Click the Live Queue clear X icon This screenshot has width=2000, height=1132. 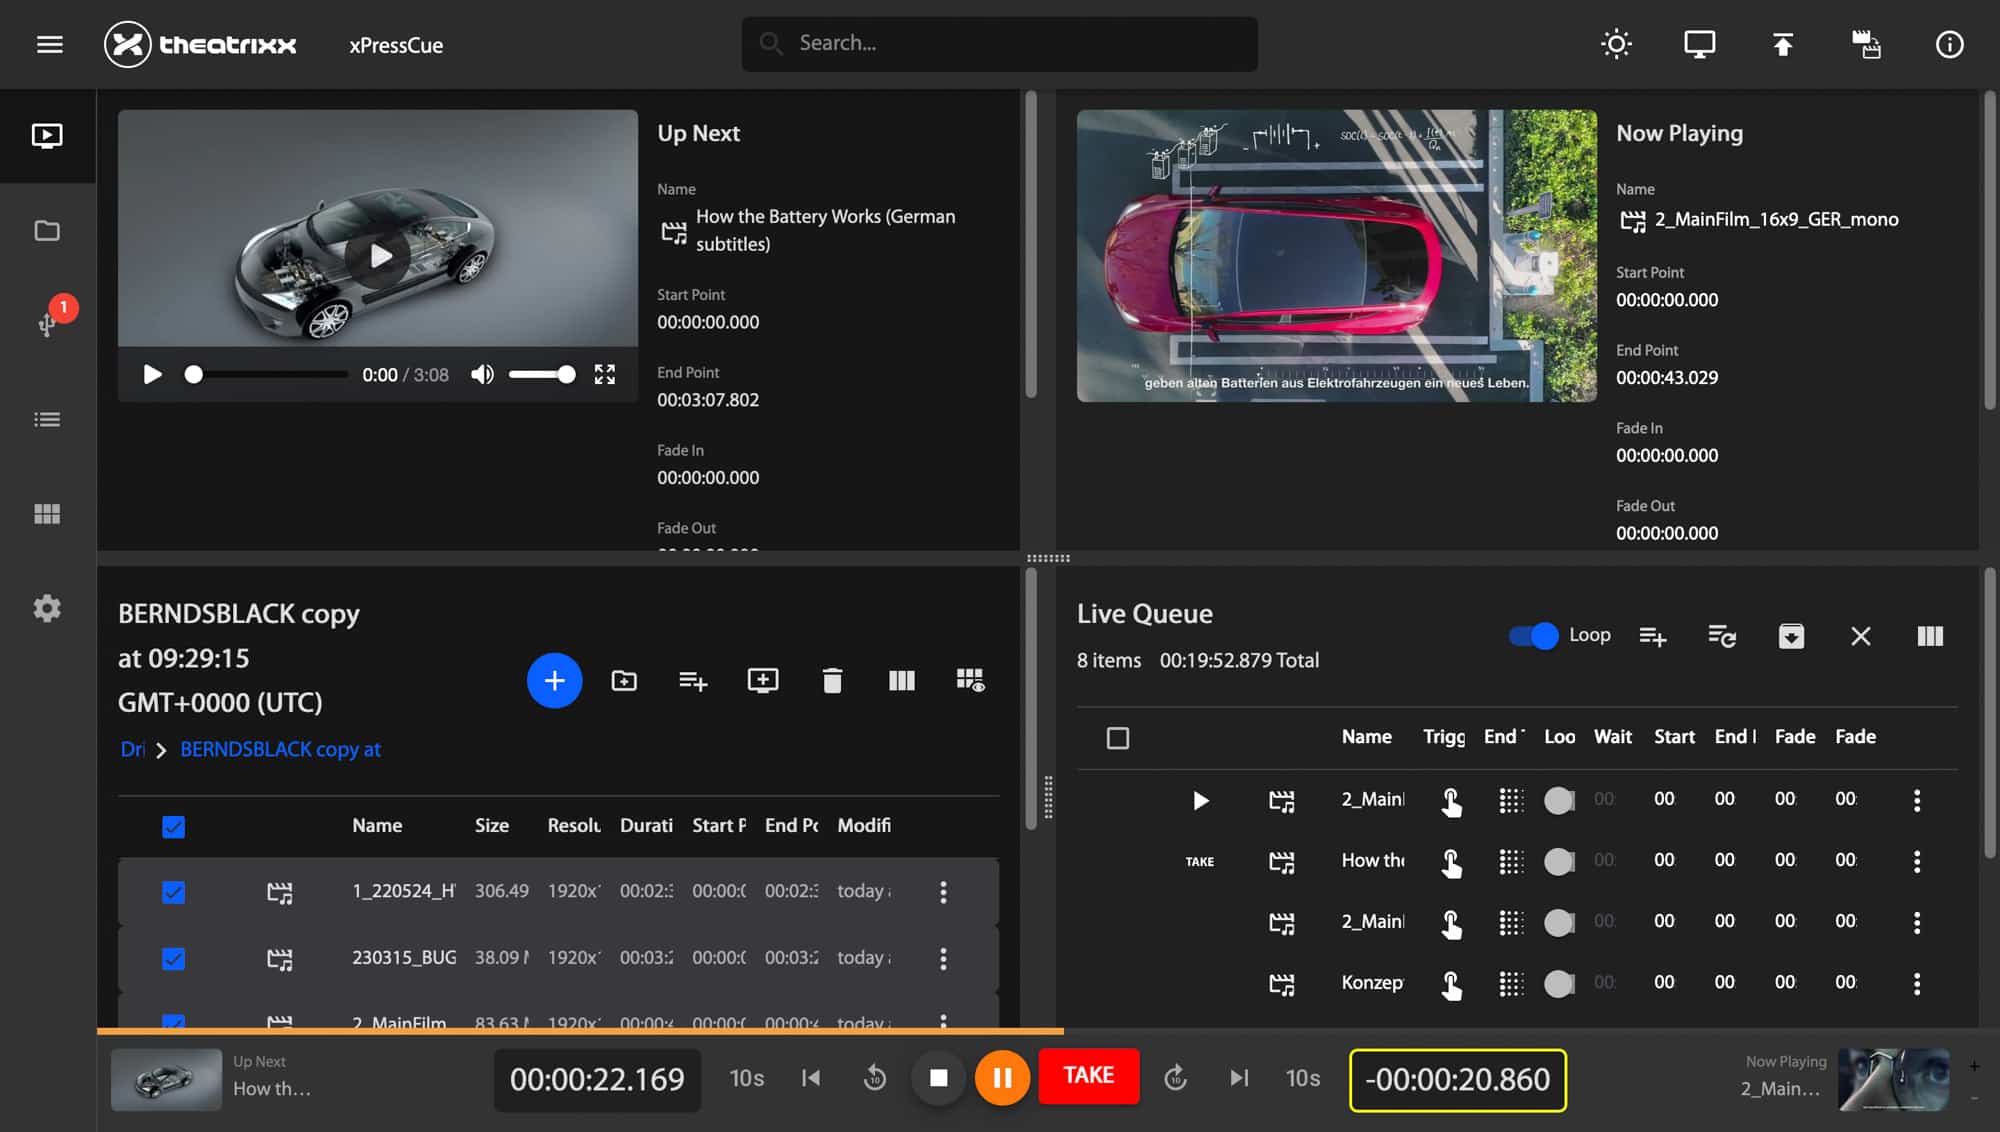(1860, 636)
